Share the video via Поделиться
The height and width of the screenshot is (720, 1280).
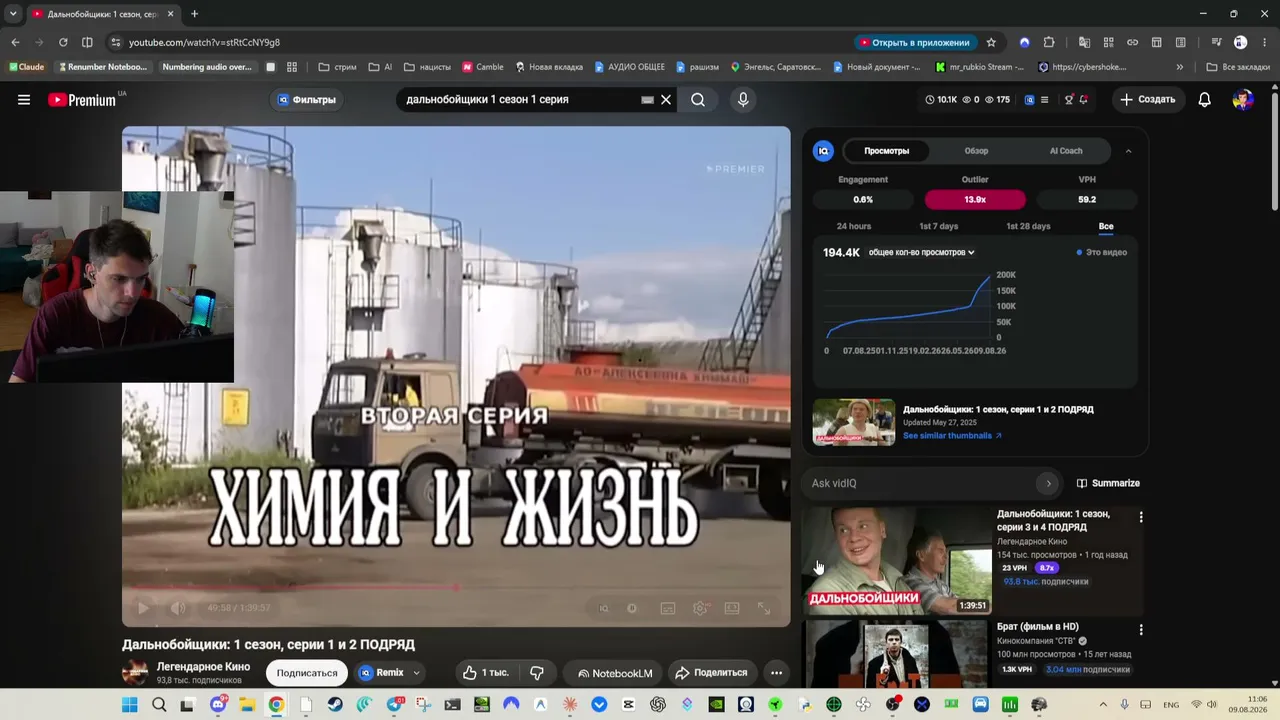711,673
